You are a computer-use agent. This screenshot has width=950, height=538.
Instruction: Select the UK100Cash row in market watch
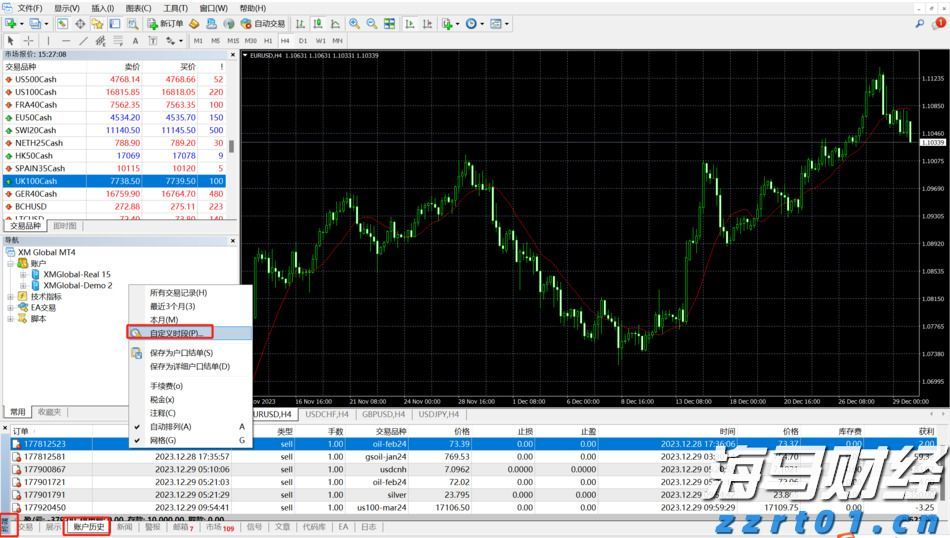click(x=36, y=182)
